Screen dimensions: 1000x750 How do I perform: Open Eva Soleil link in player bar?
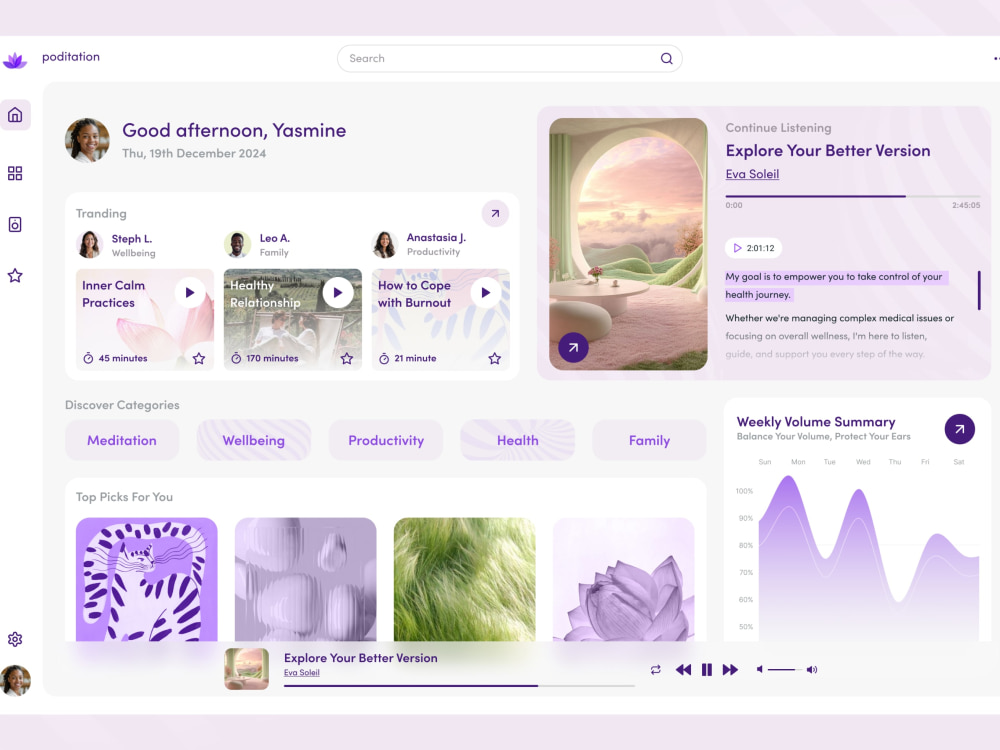pyautogui.click(x=302, y=673)
